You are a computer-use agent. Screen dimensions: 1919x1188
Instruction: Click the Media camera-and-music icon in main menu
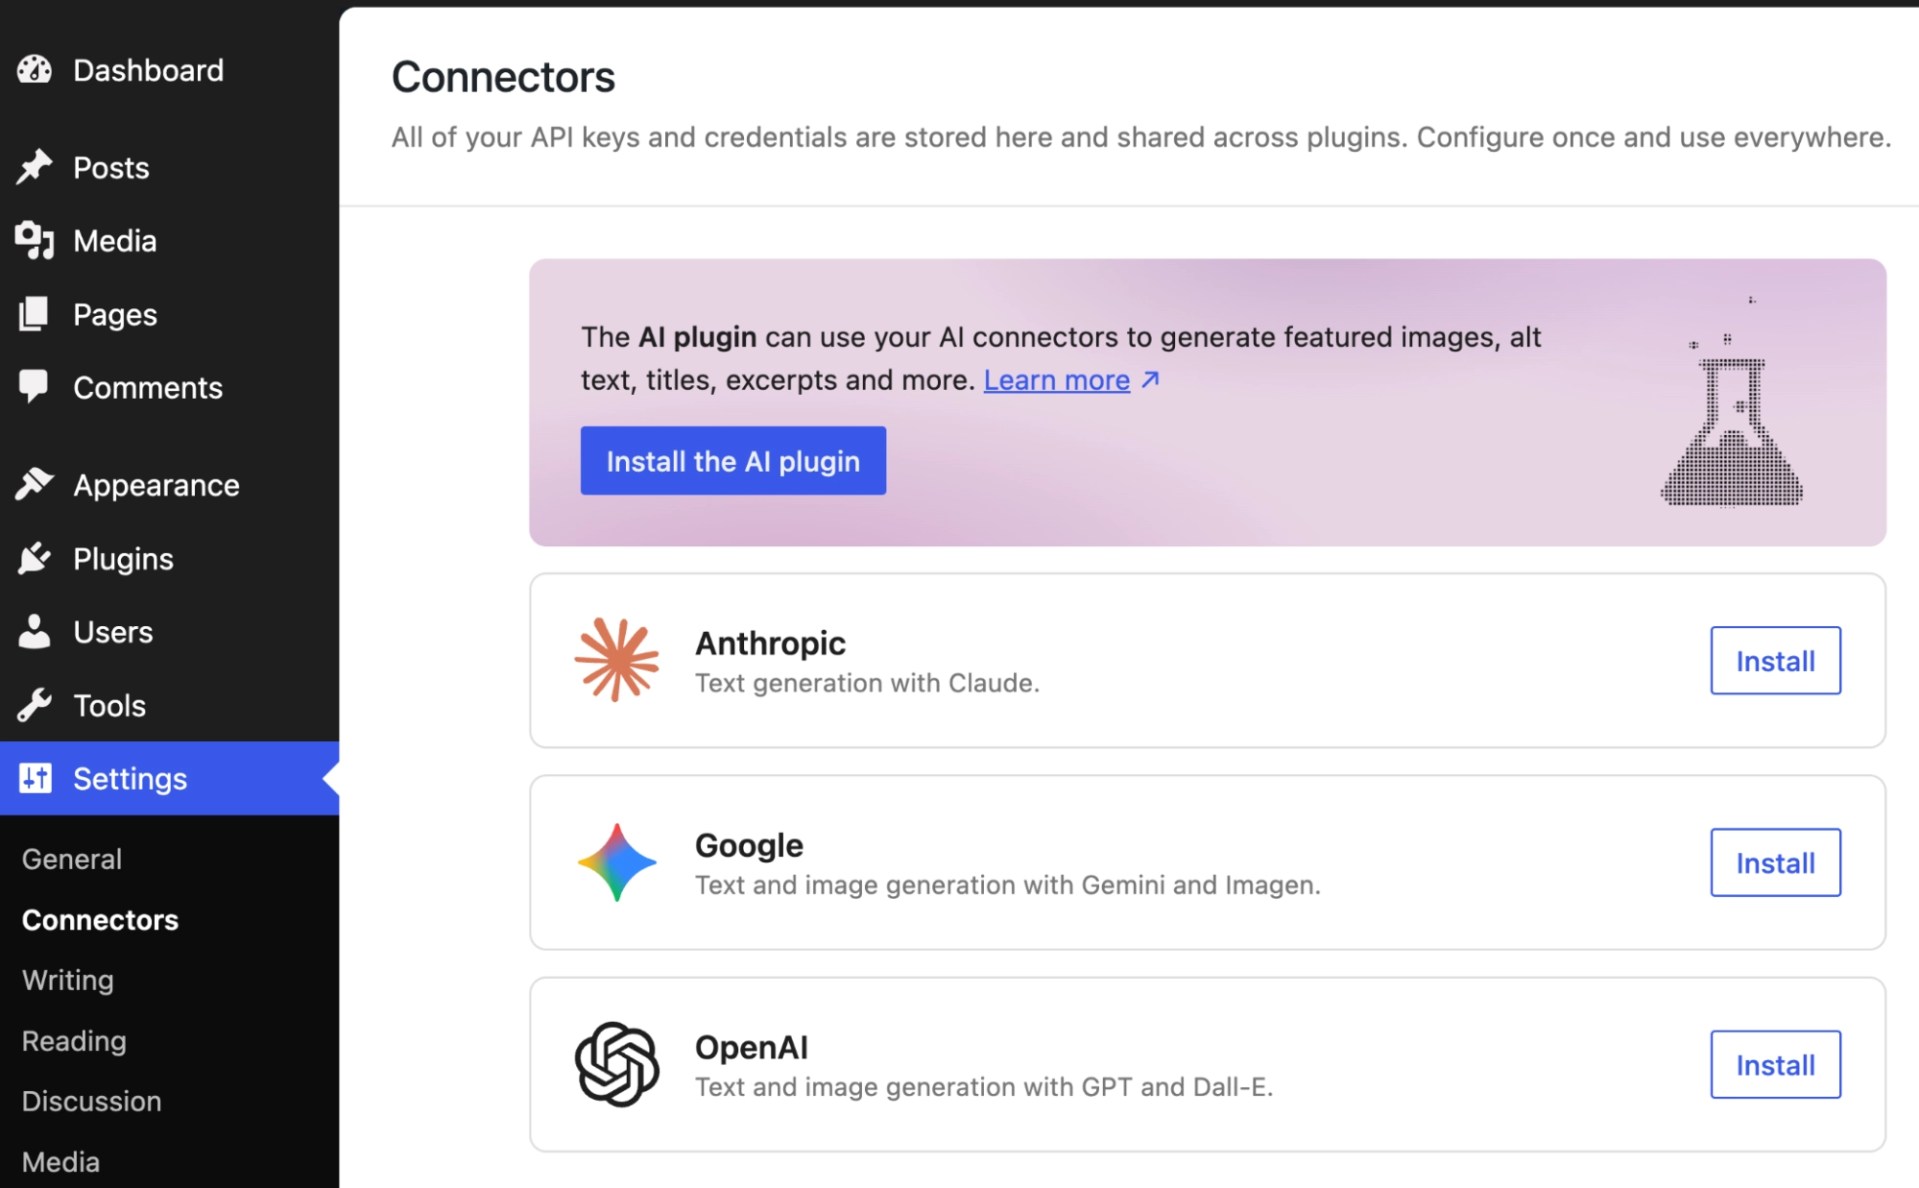pos(34,241)
